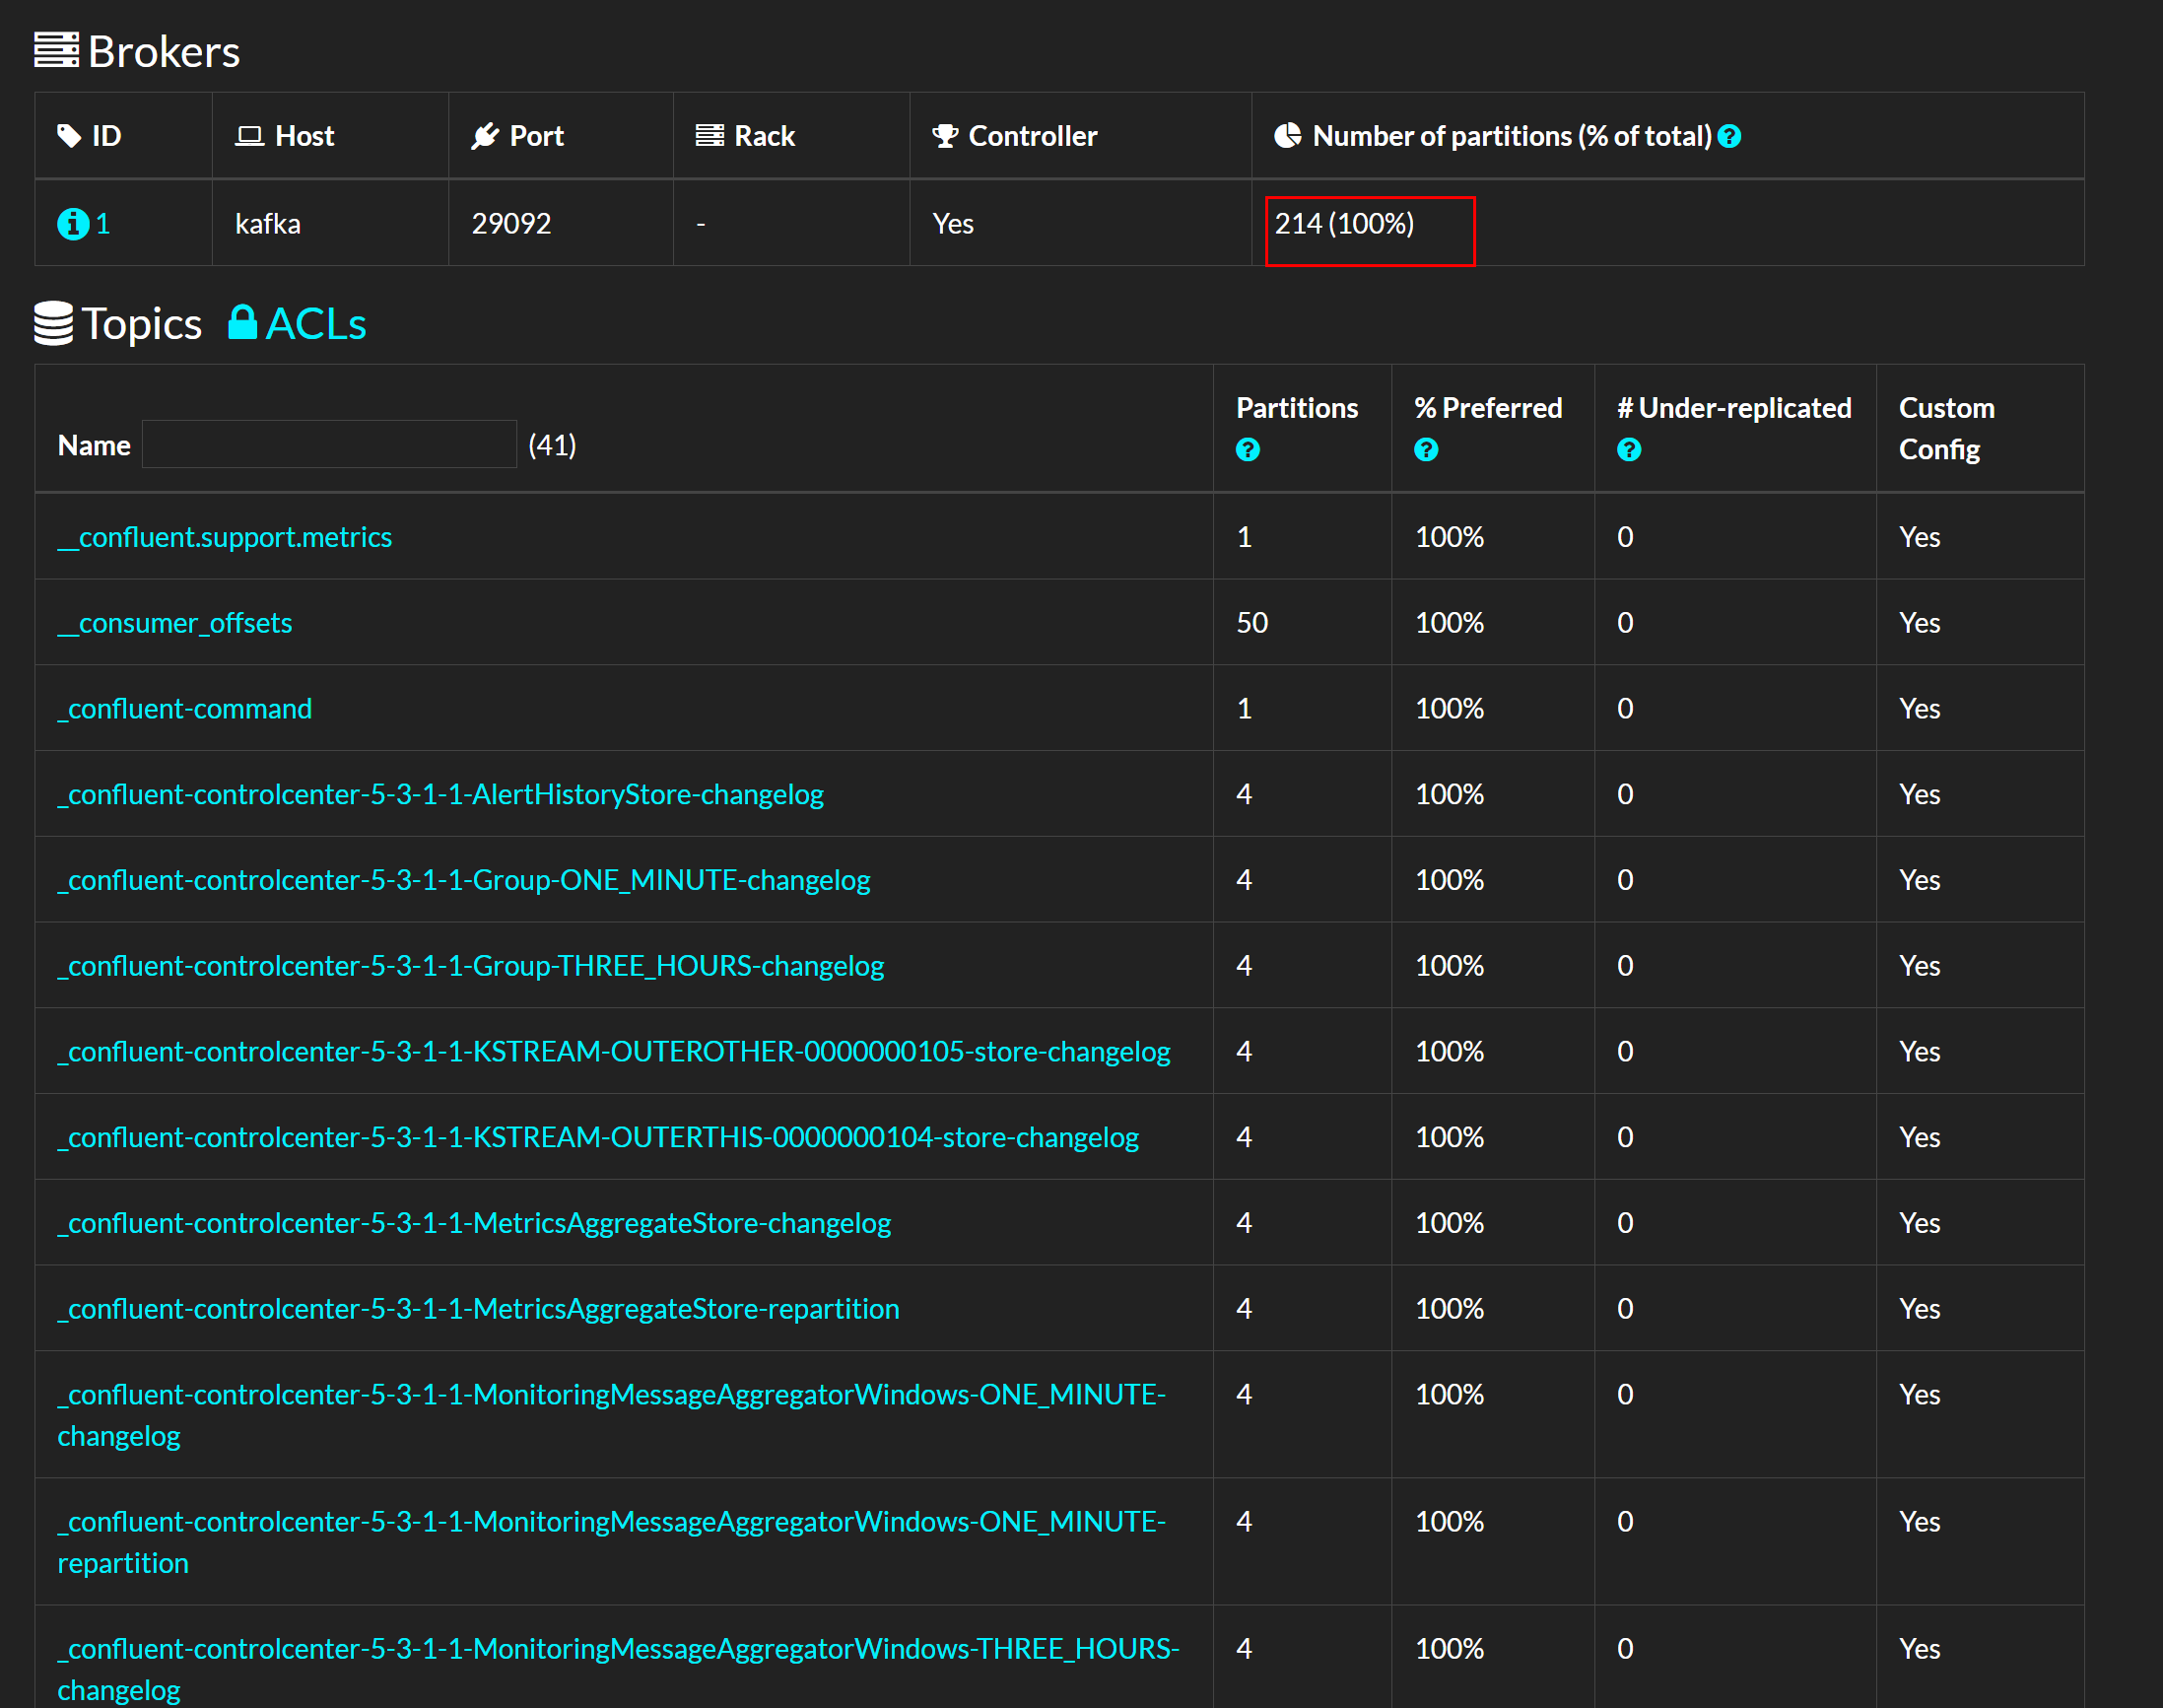
Task: Switch to the ACLs tab
Action: (315, 324)
